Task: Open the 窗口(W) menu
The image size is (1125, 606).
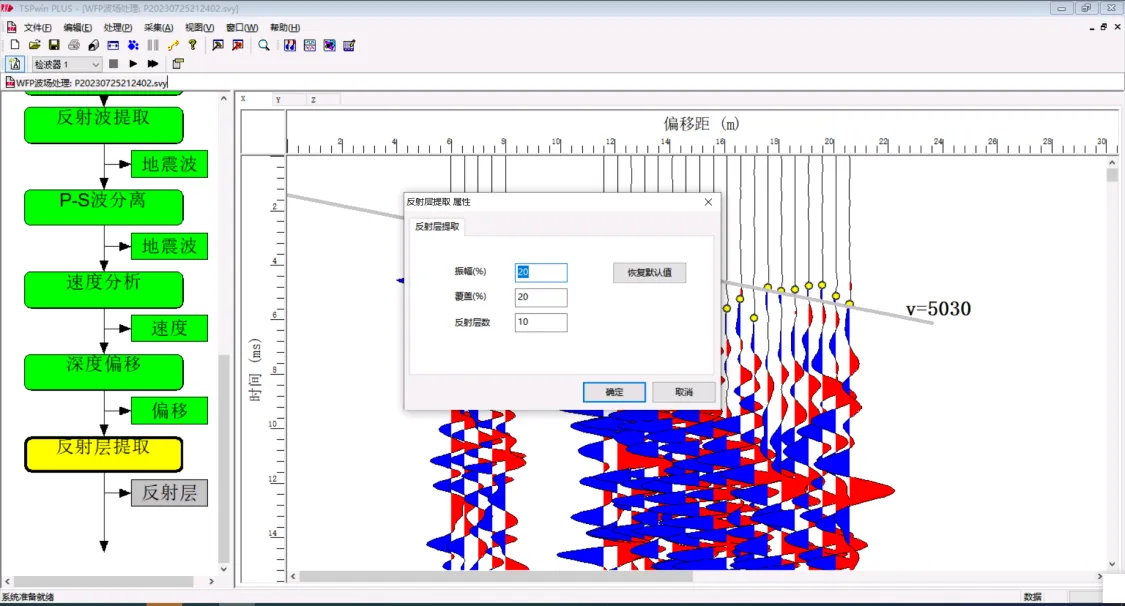Action: pos(242,27)
